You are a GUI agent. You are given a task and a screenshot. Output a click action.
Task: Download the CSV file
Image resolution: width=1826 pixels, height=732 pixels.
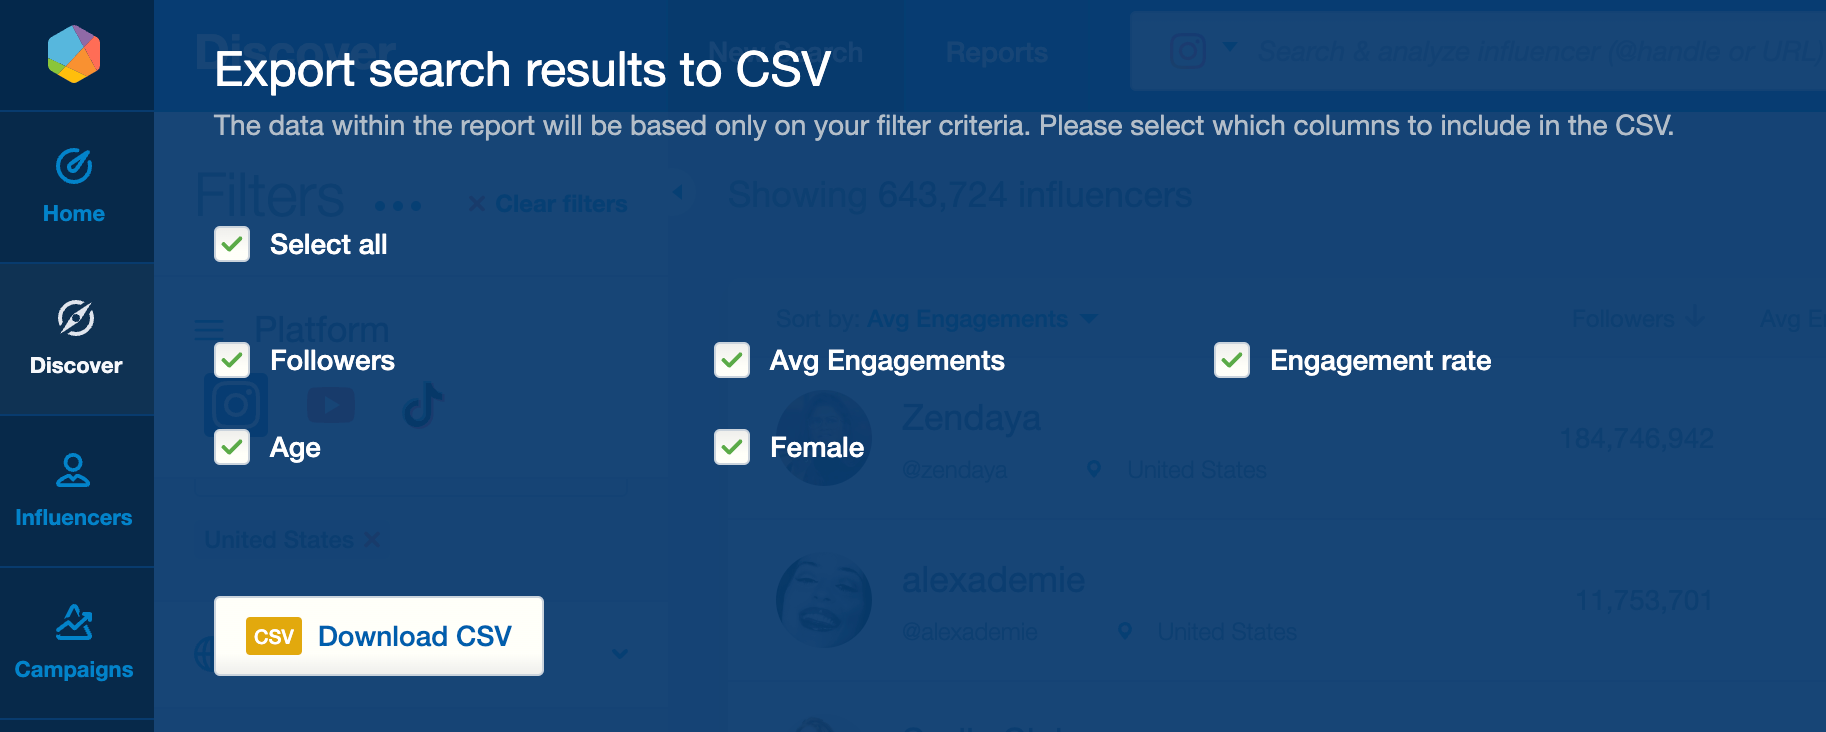click(379, 636)
